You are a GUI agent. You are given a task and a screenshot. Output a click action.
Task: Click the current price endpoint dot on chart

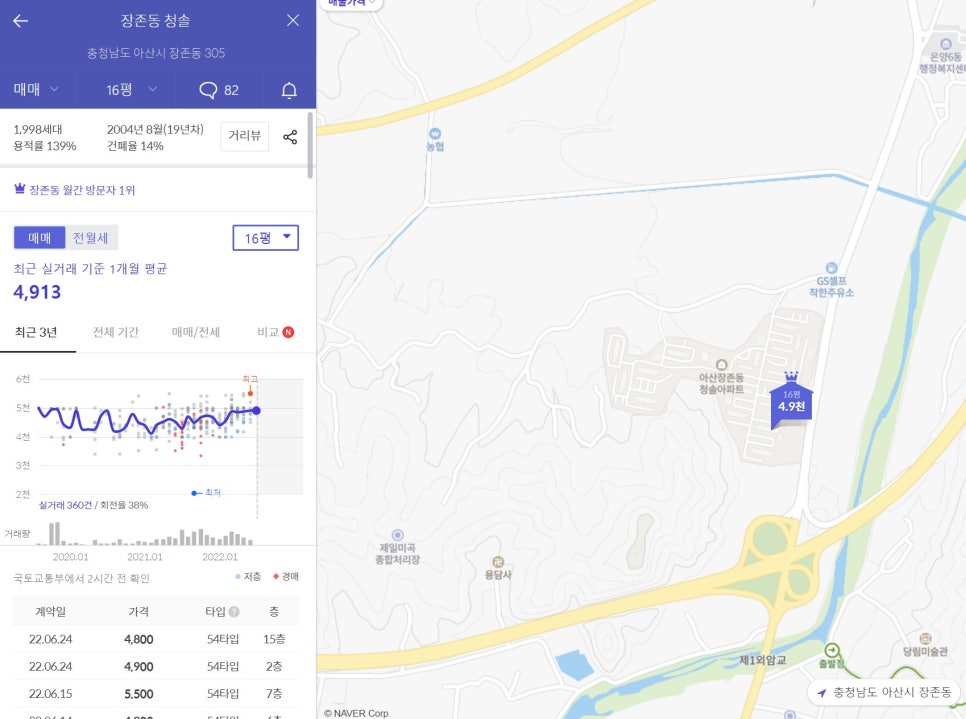[256, 410]
